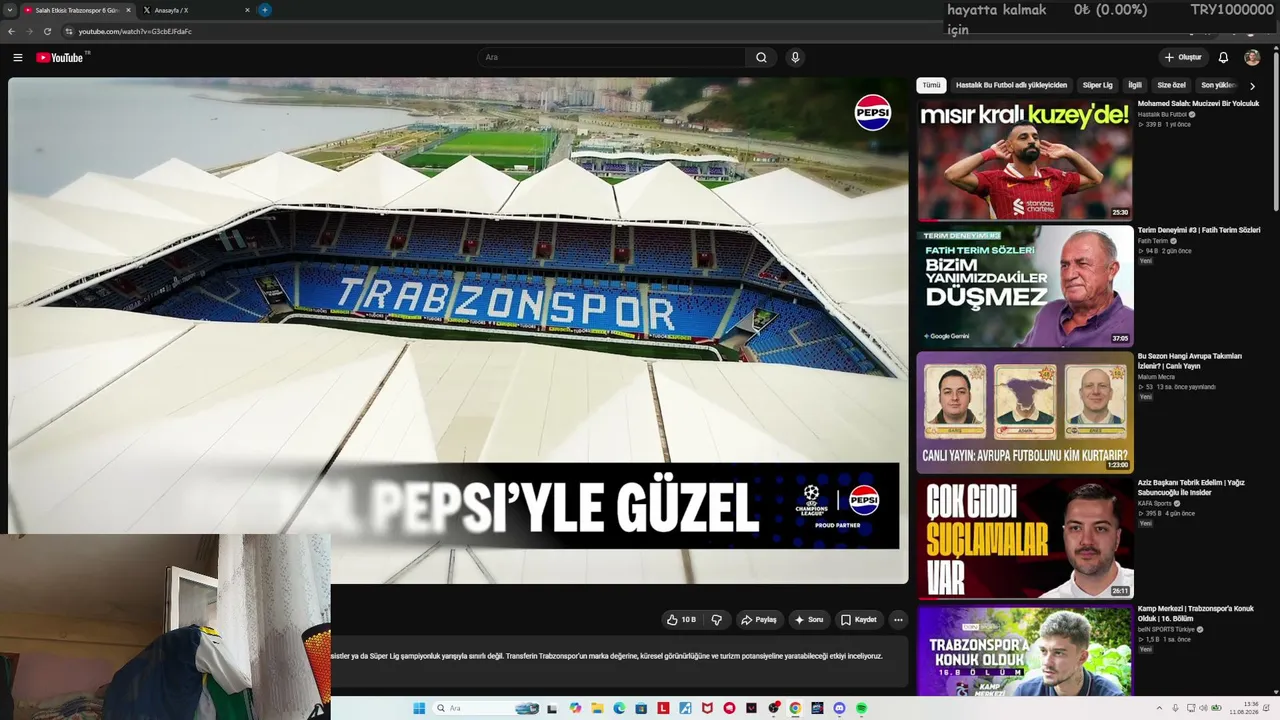1280x720 pixels.
Task: Select the Süper Lig filter chip
Action: 1098,86
